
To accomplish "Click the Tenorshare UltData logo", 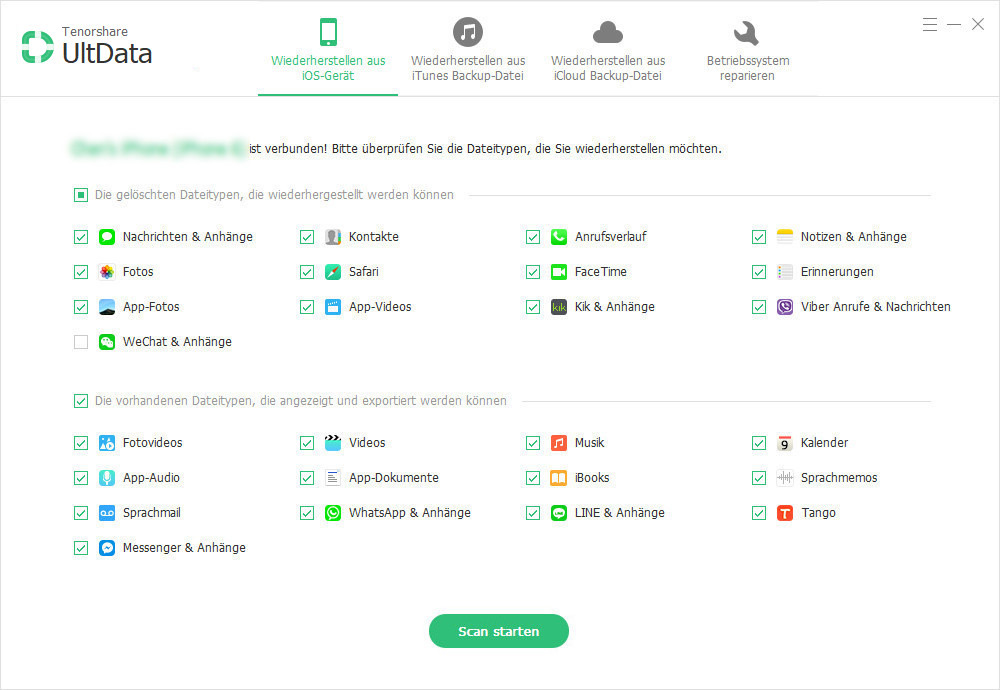I will coord(87,46).
